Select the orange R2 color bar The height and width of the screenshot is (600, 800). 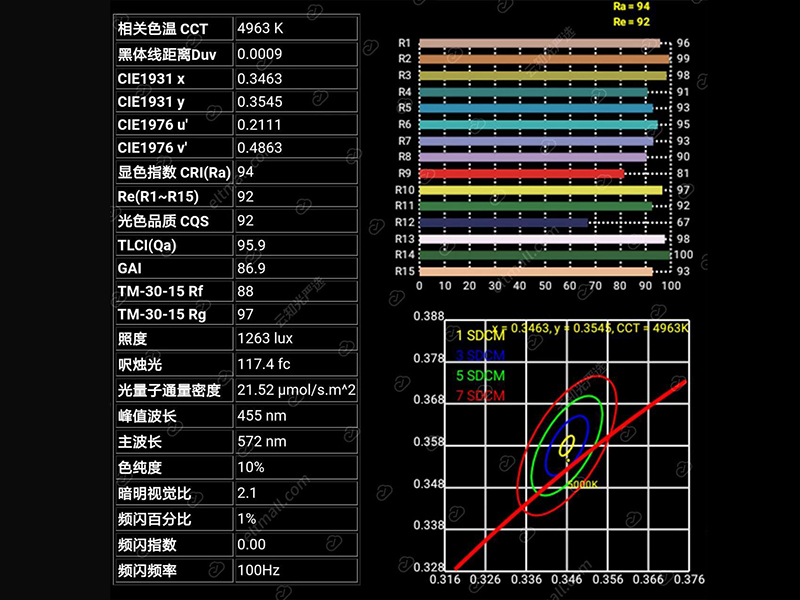click(543, 59)
